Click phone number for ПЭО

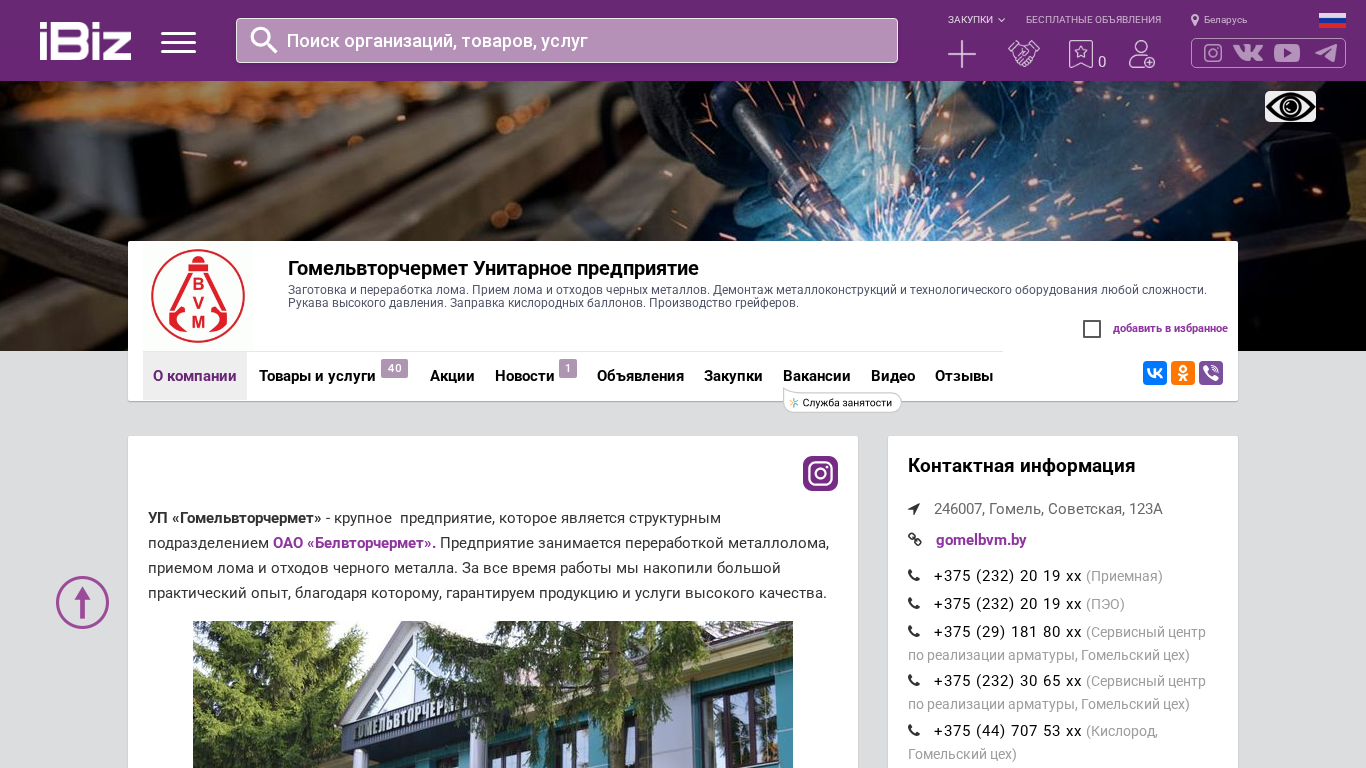1007,604
